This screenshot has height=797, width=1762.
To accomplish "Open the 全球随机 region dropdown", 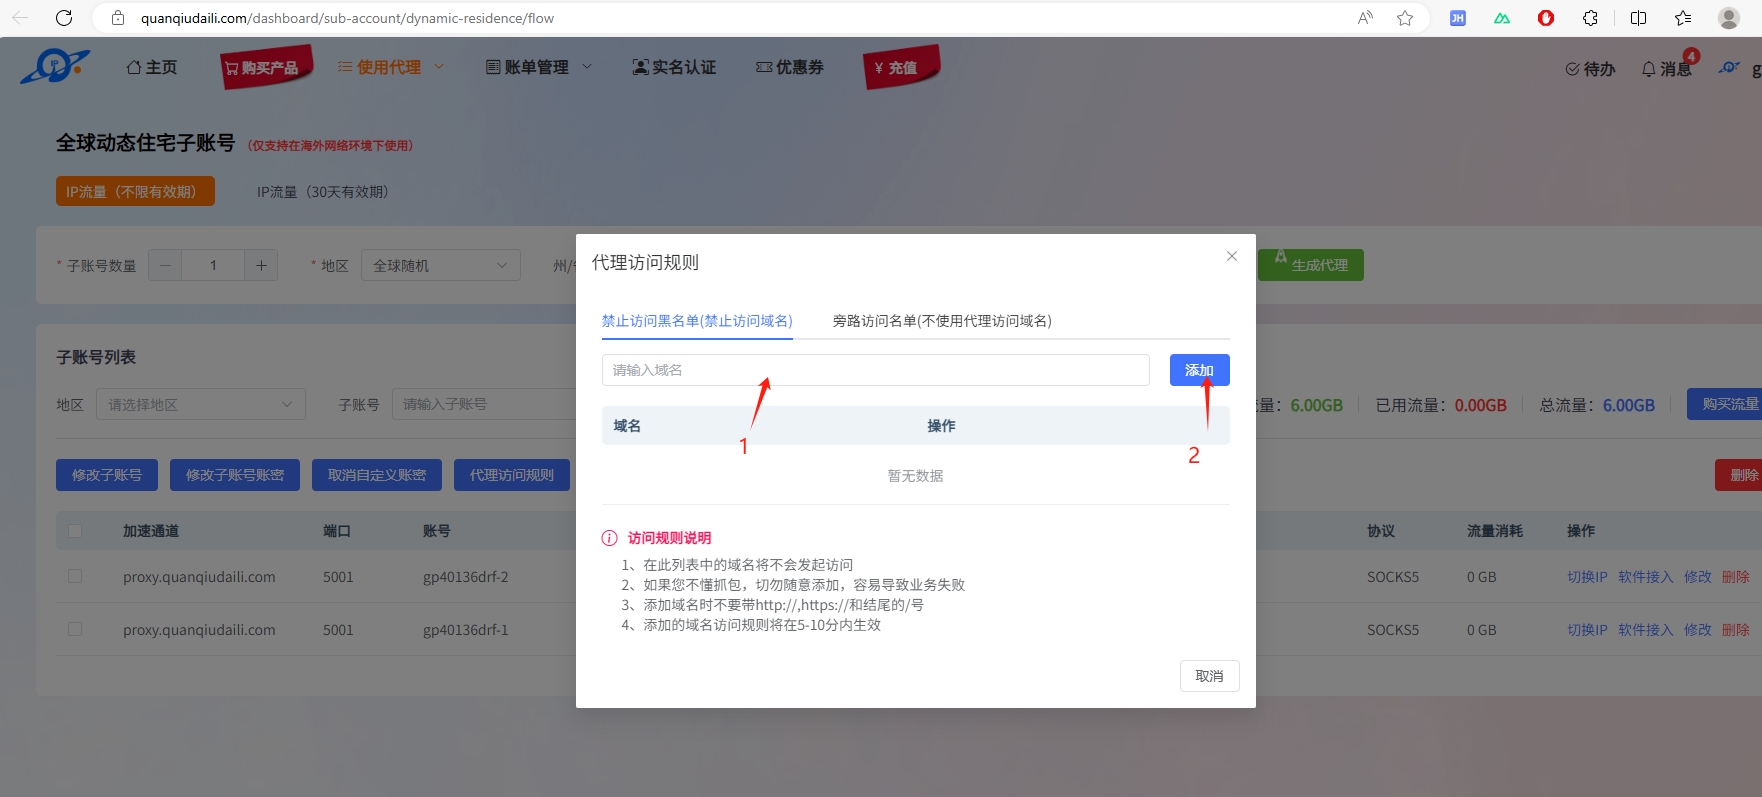I will click(x=440, y=265).
